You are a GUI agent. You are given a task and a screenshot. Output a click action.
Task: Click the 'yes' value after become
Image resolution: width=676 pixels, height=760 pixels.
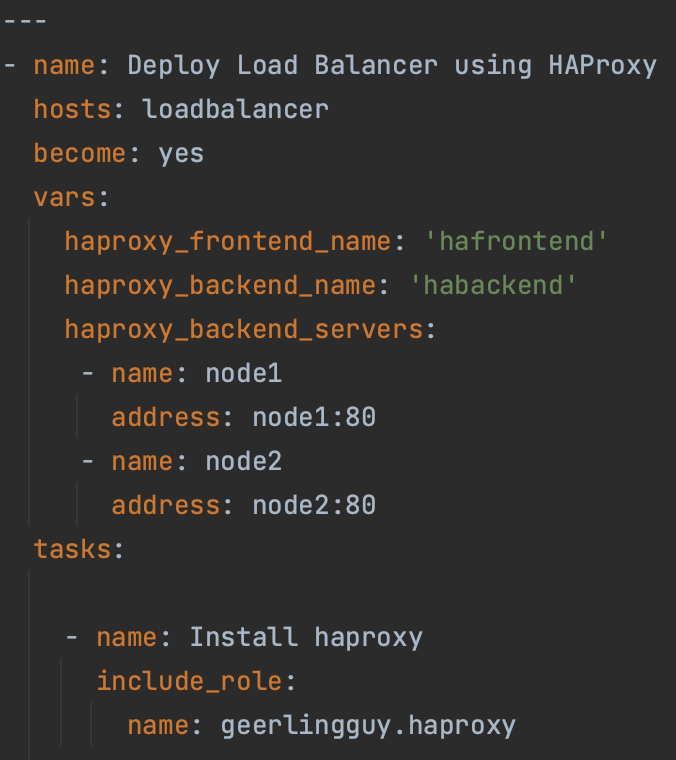(x=181, y=153)
